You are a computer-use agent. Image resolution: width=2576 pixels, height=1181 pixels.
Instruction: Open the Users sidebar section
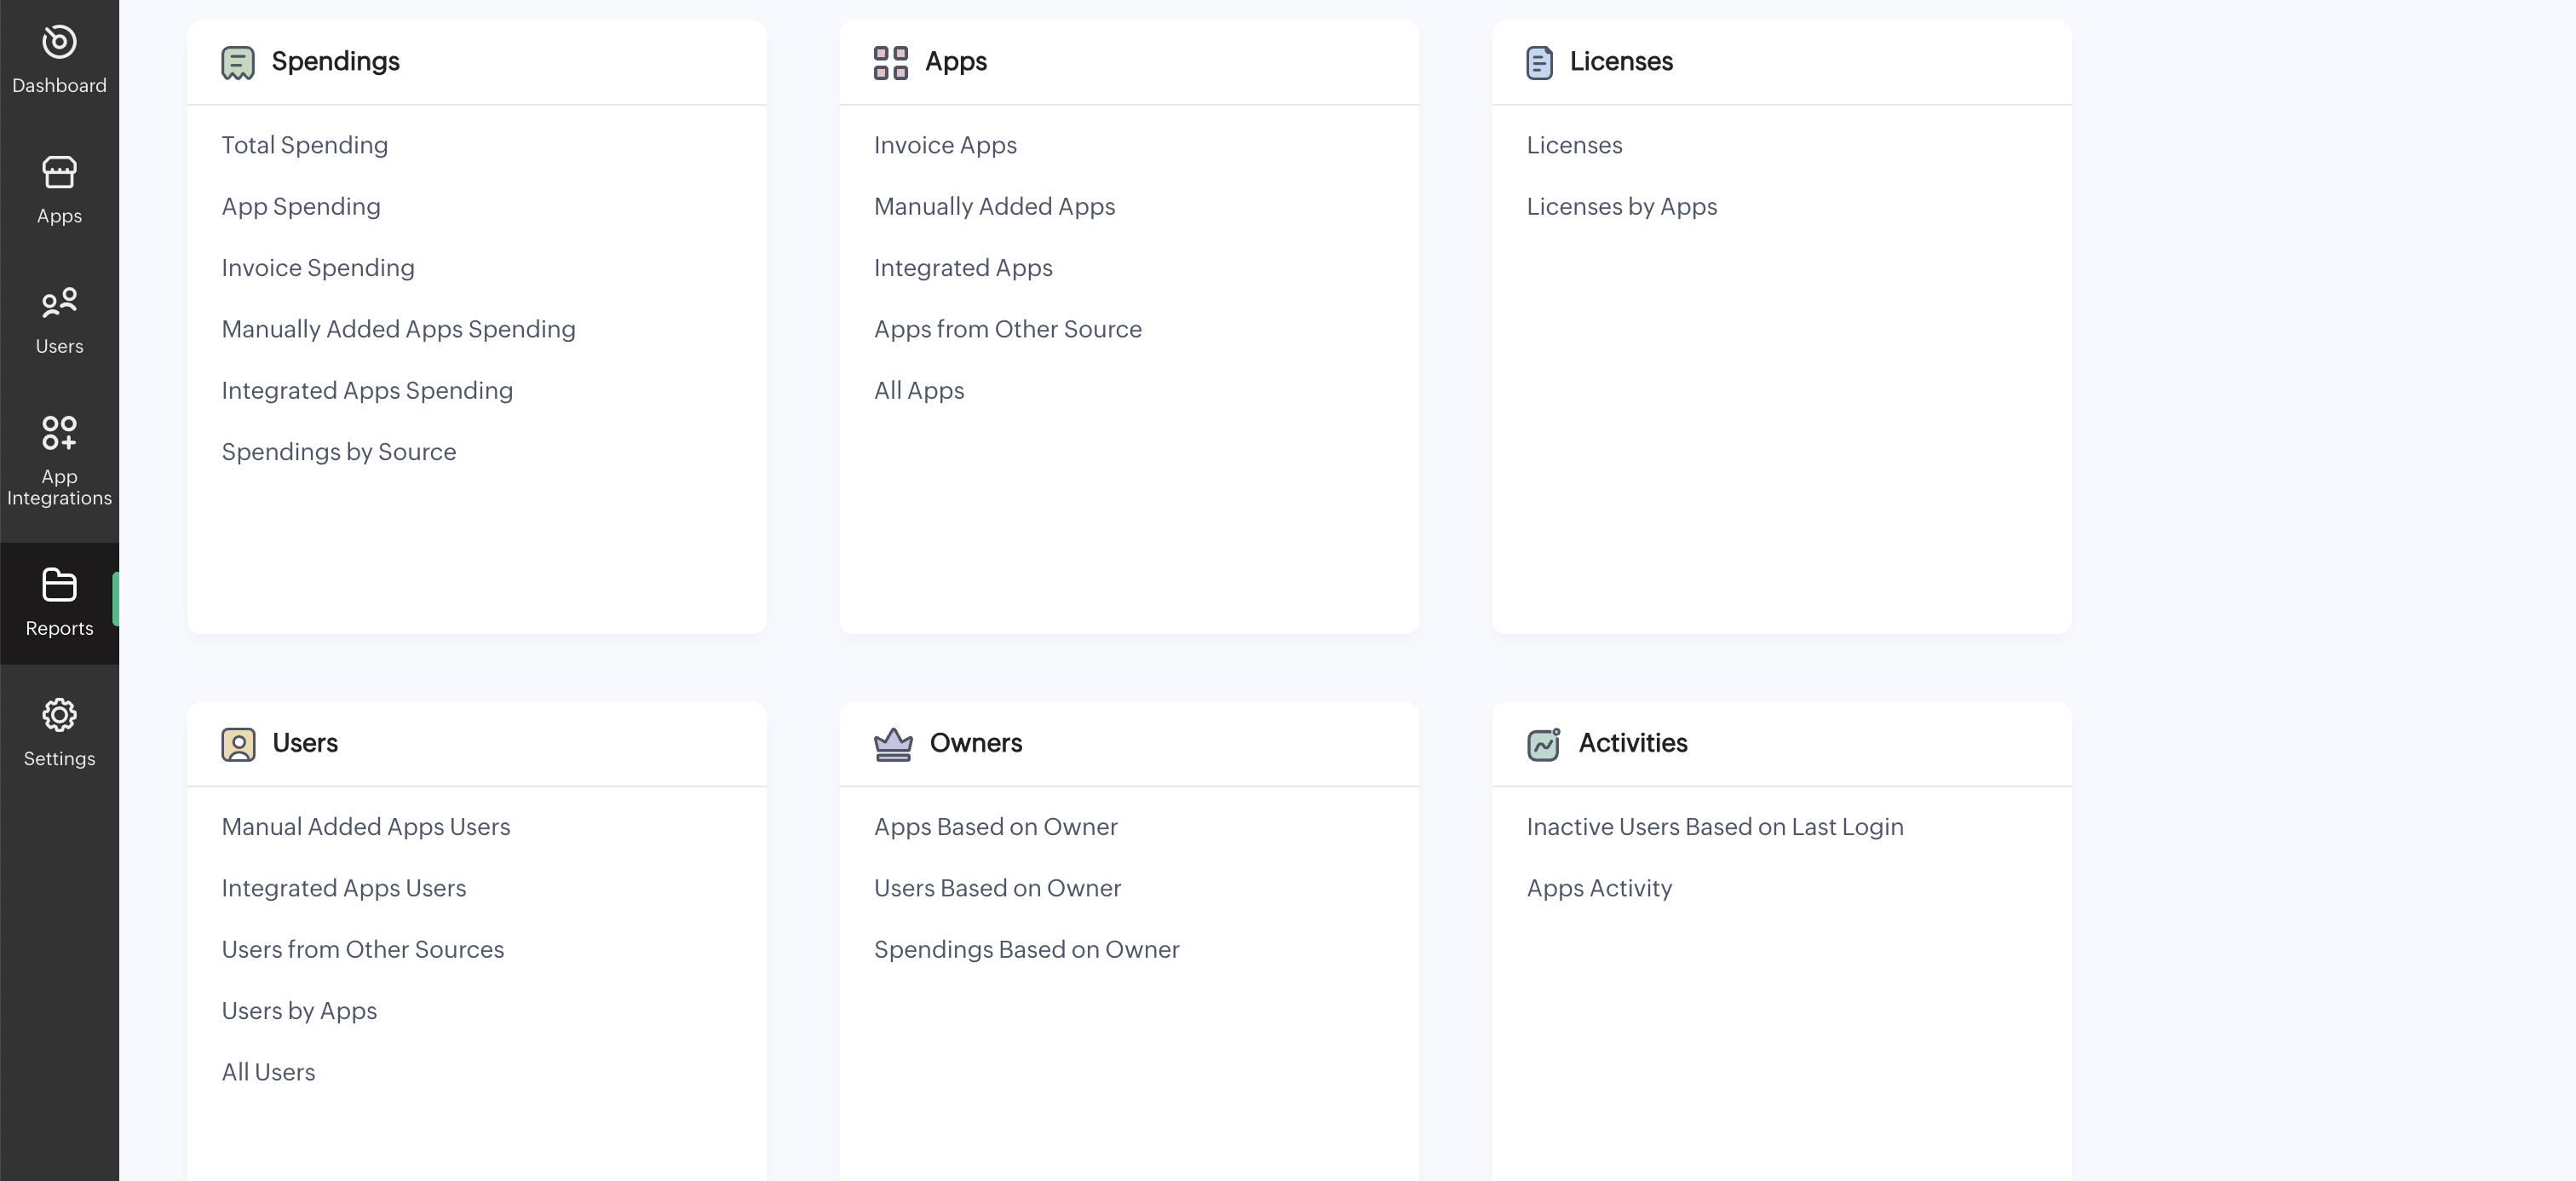coord(59,320)
